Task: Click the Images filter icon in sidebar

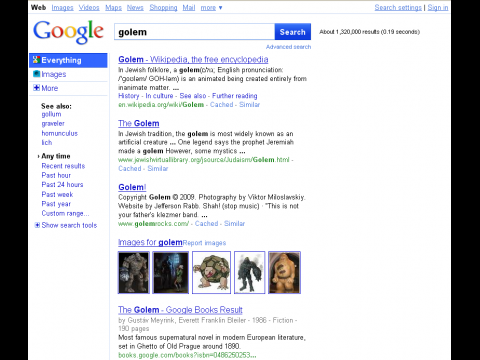Action: click(x=36, y=74)
